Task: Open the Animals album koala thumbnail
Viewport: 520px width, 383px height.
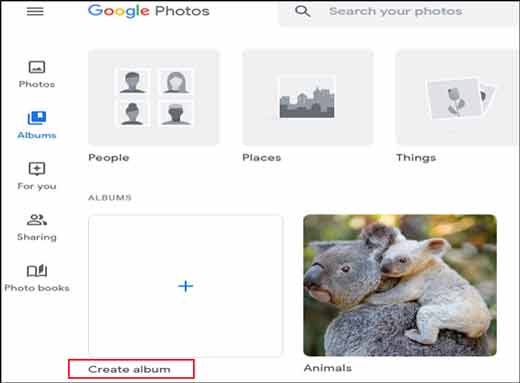Action: coord(400,285)
